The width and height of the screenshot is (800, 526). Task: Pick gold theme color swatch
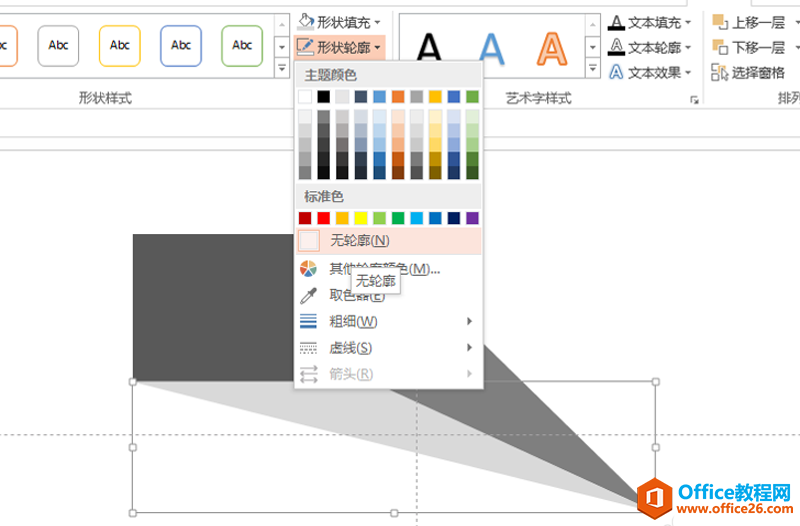pyautogui.click(x=435, y=96)
